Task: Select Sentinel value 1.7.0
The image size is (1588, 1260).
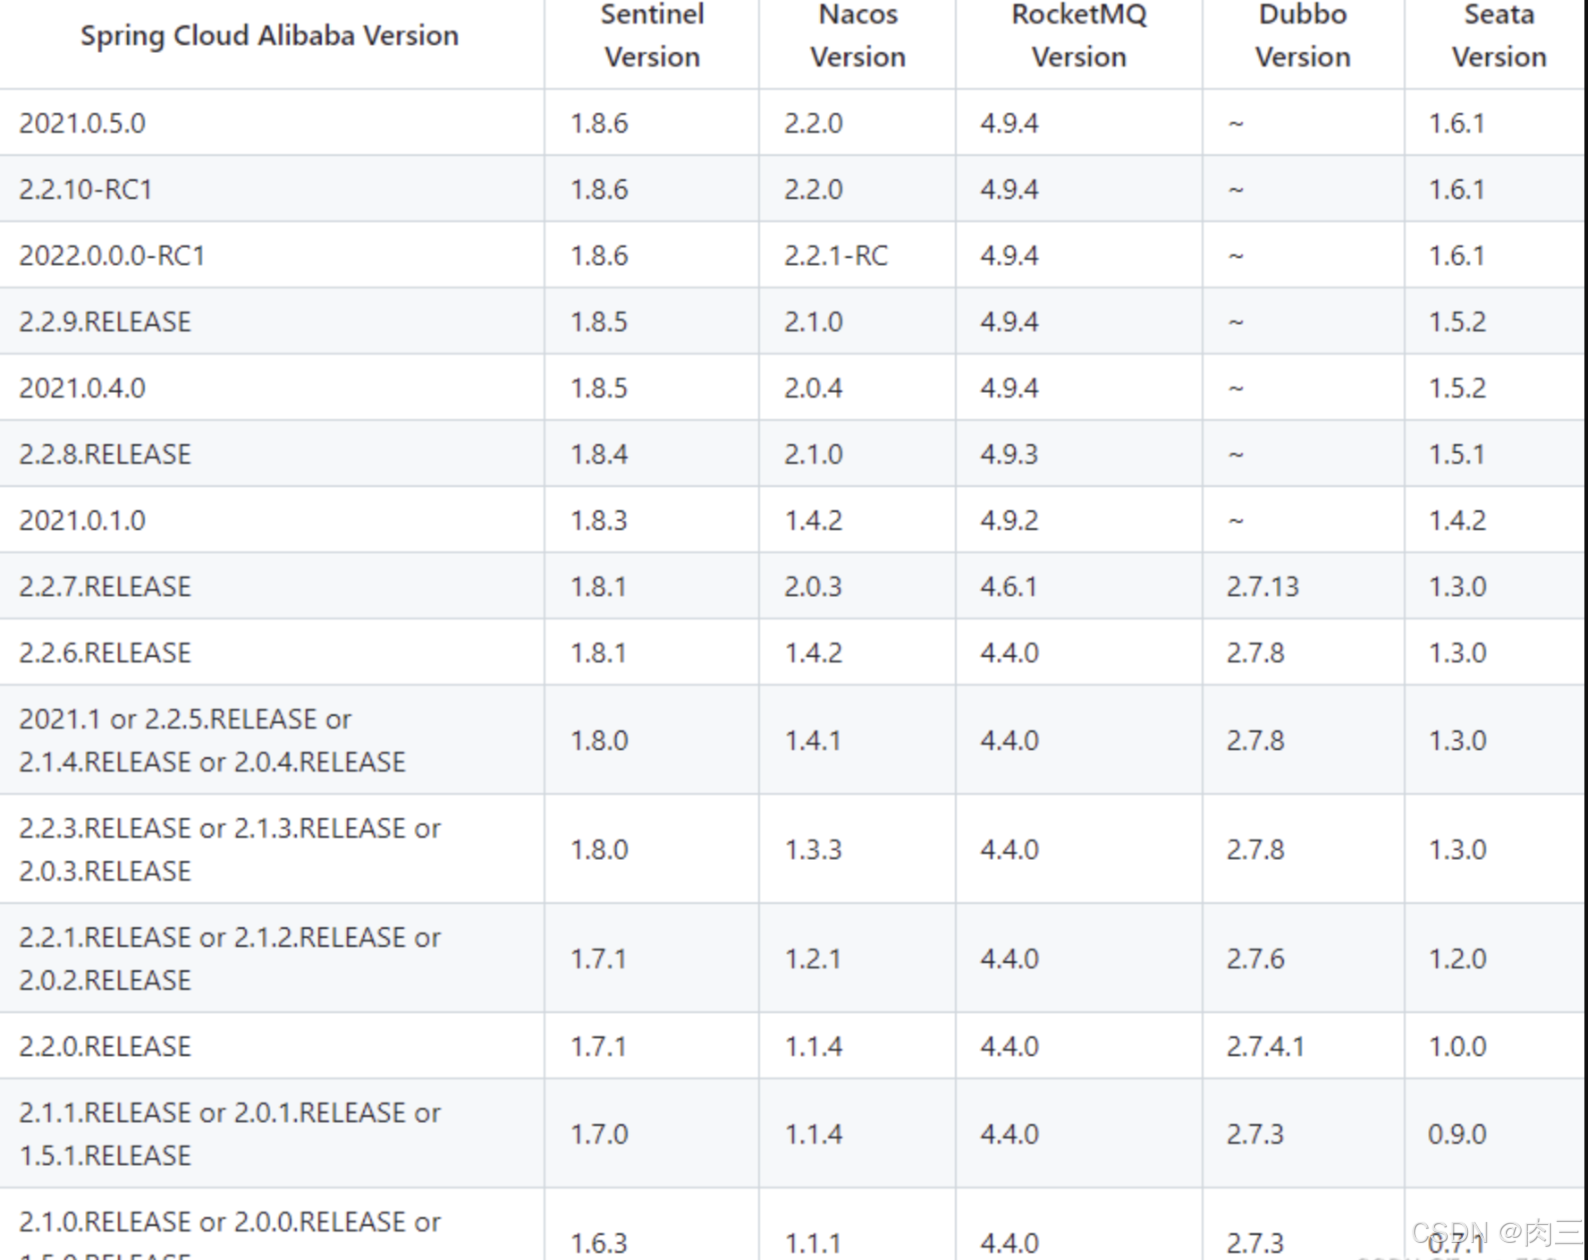Action: (x=599, y=1134)
